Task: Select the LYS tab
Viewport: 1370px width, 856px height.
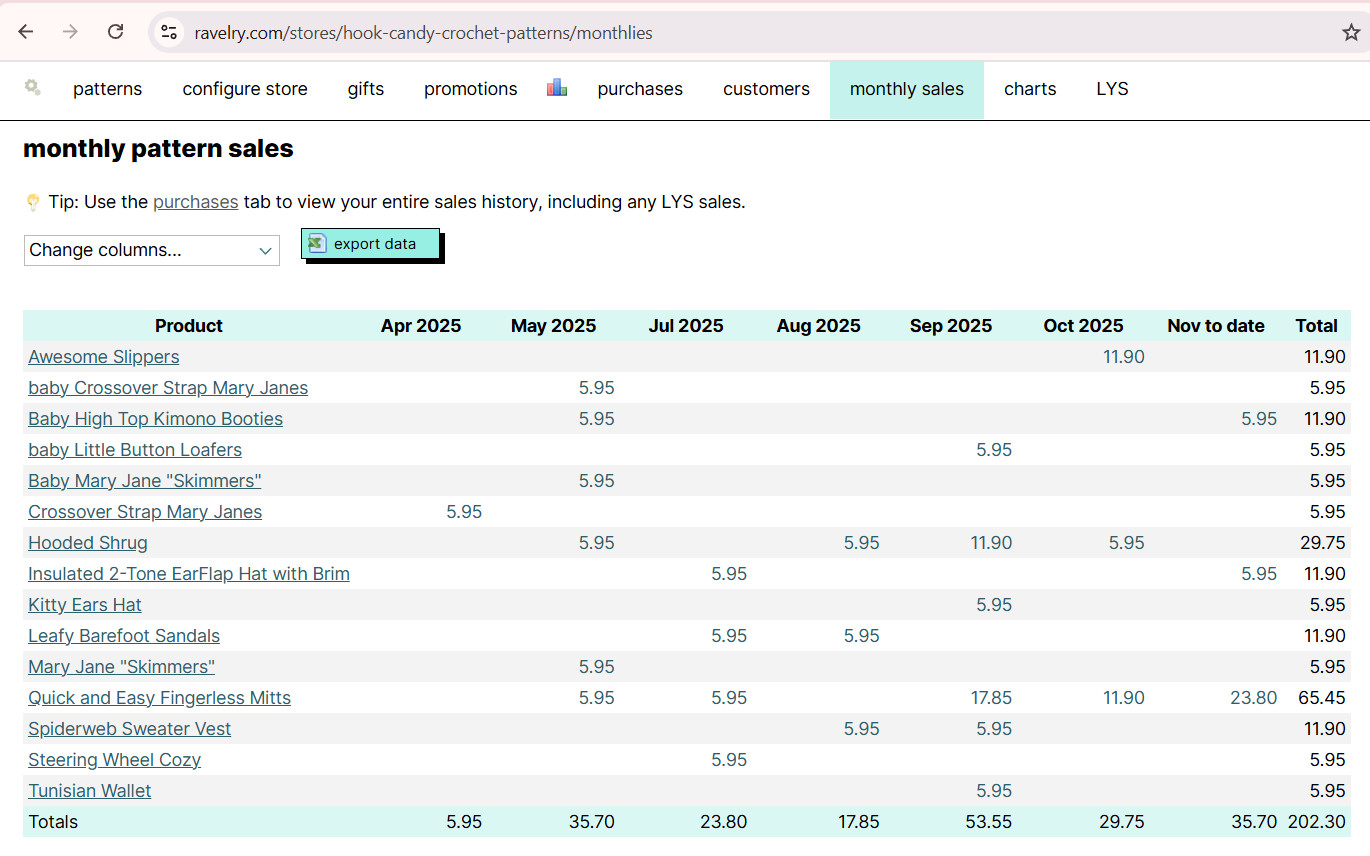Action: coord(1112,89)
